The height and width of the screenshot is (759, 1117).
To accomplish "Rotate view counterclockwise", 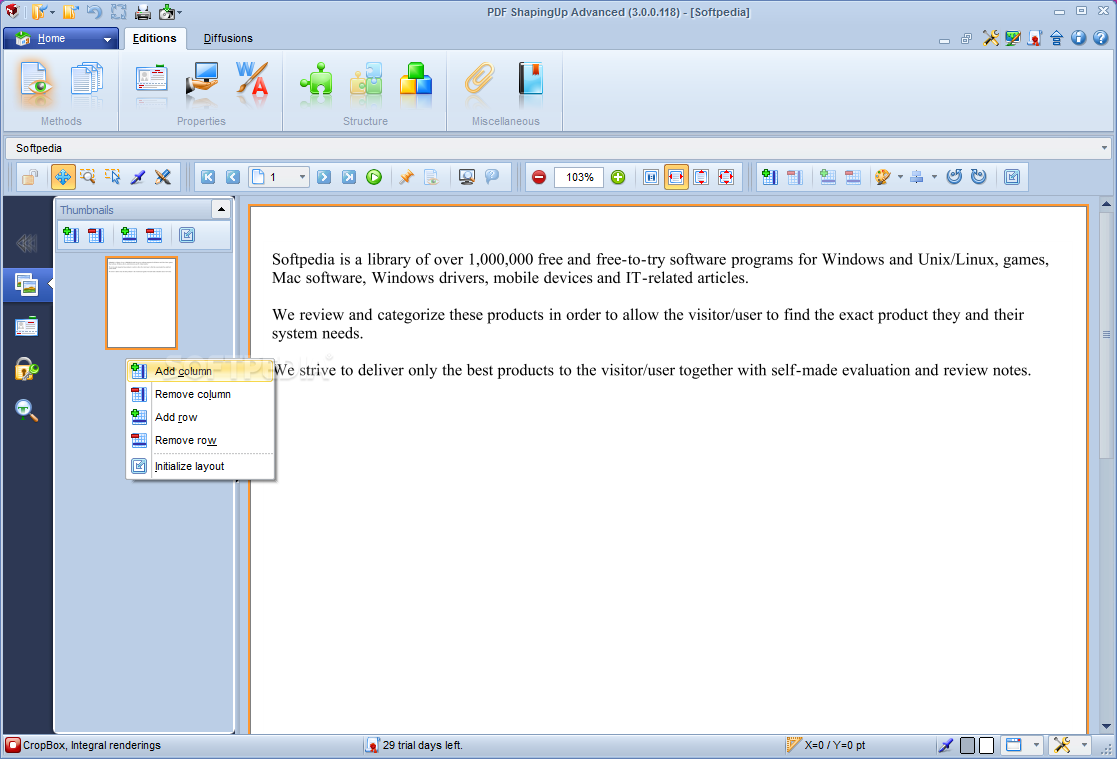I will point(955,177).
